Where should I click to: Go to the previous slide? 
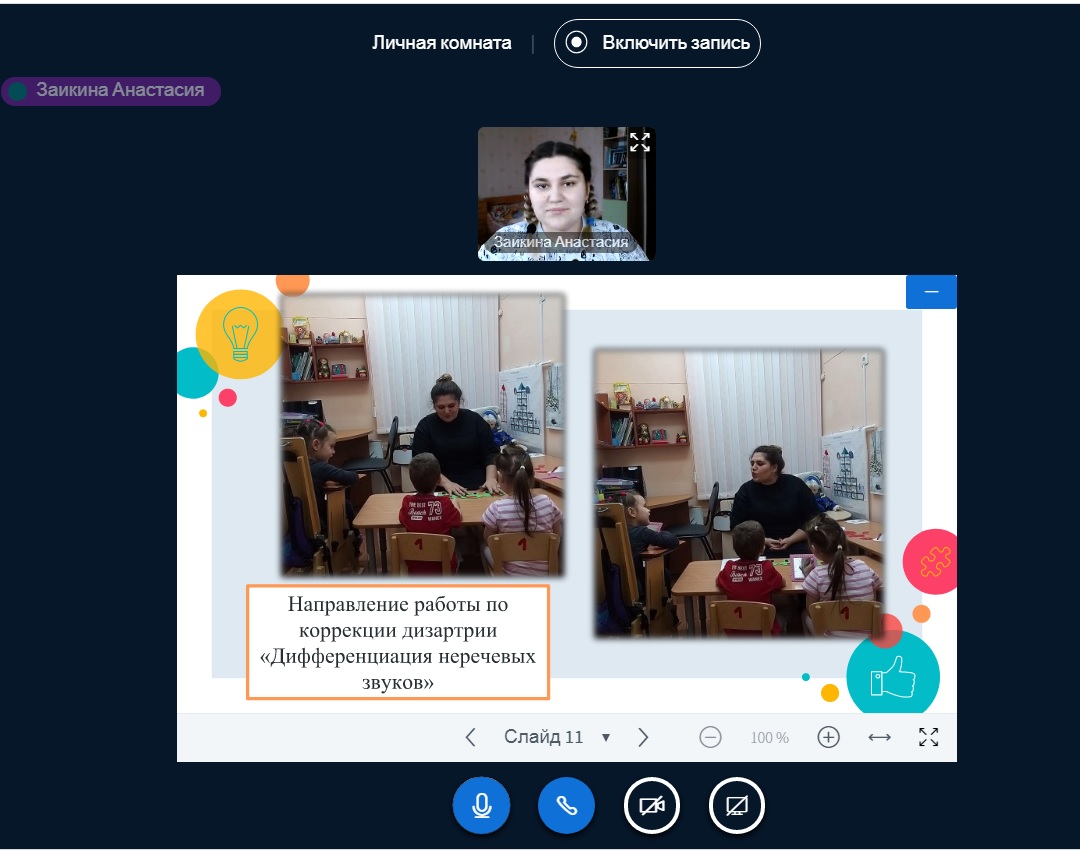[471, 737]
